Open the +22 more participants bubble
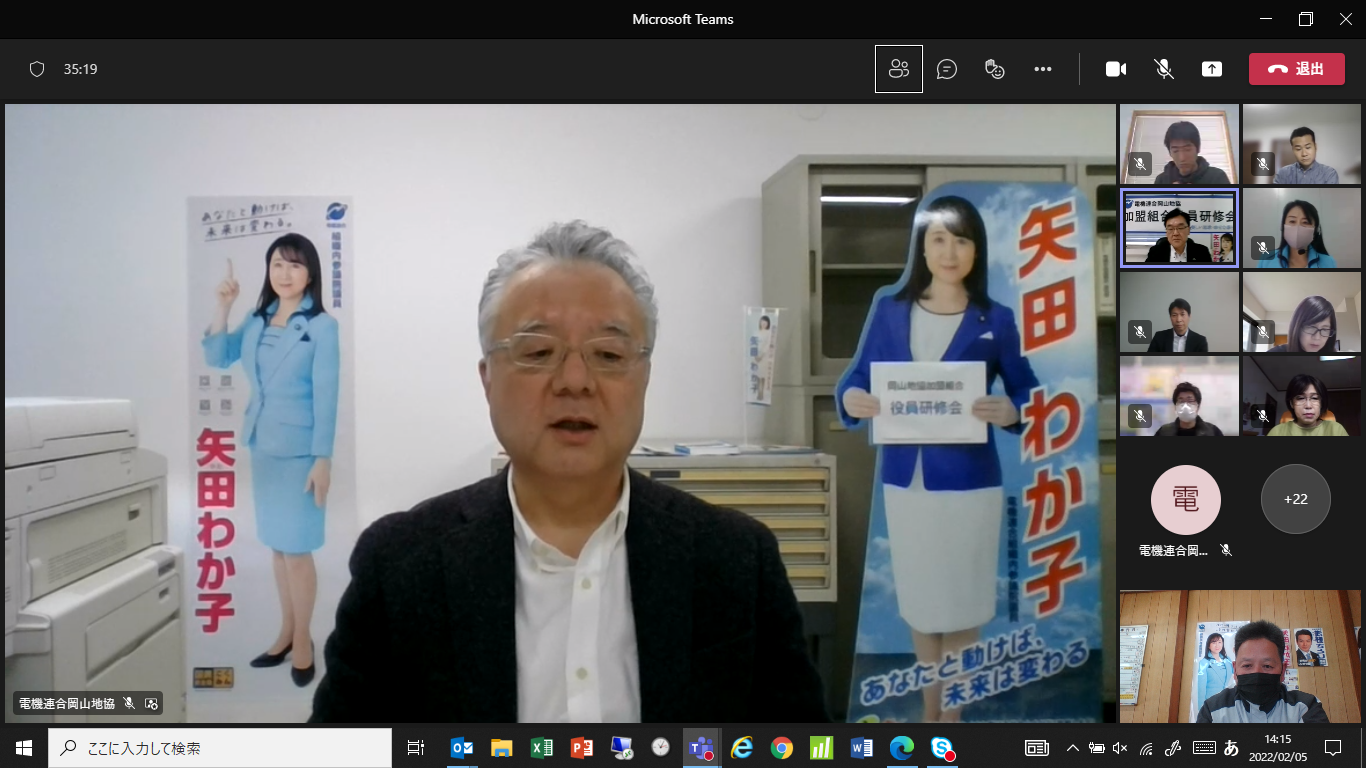 (x=1295, y=499)
